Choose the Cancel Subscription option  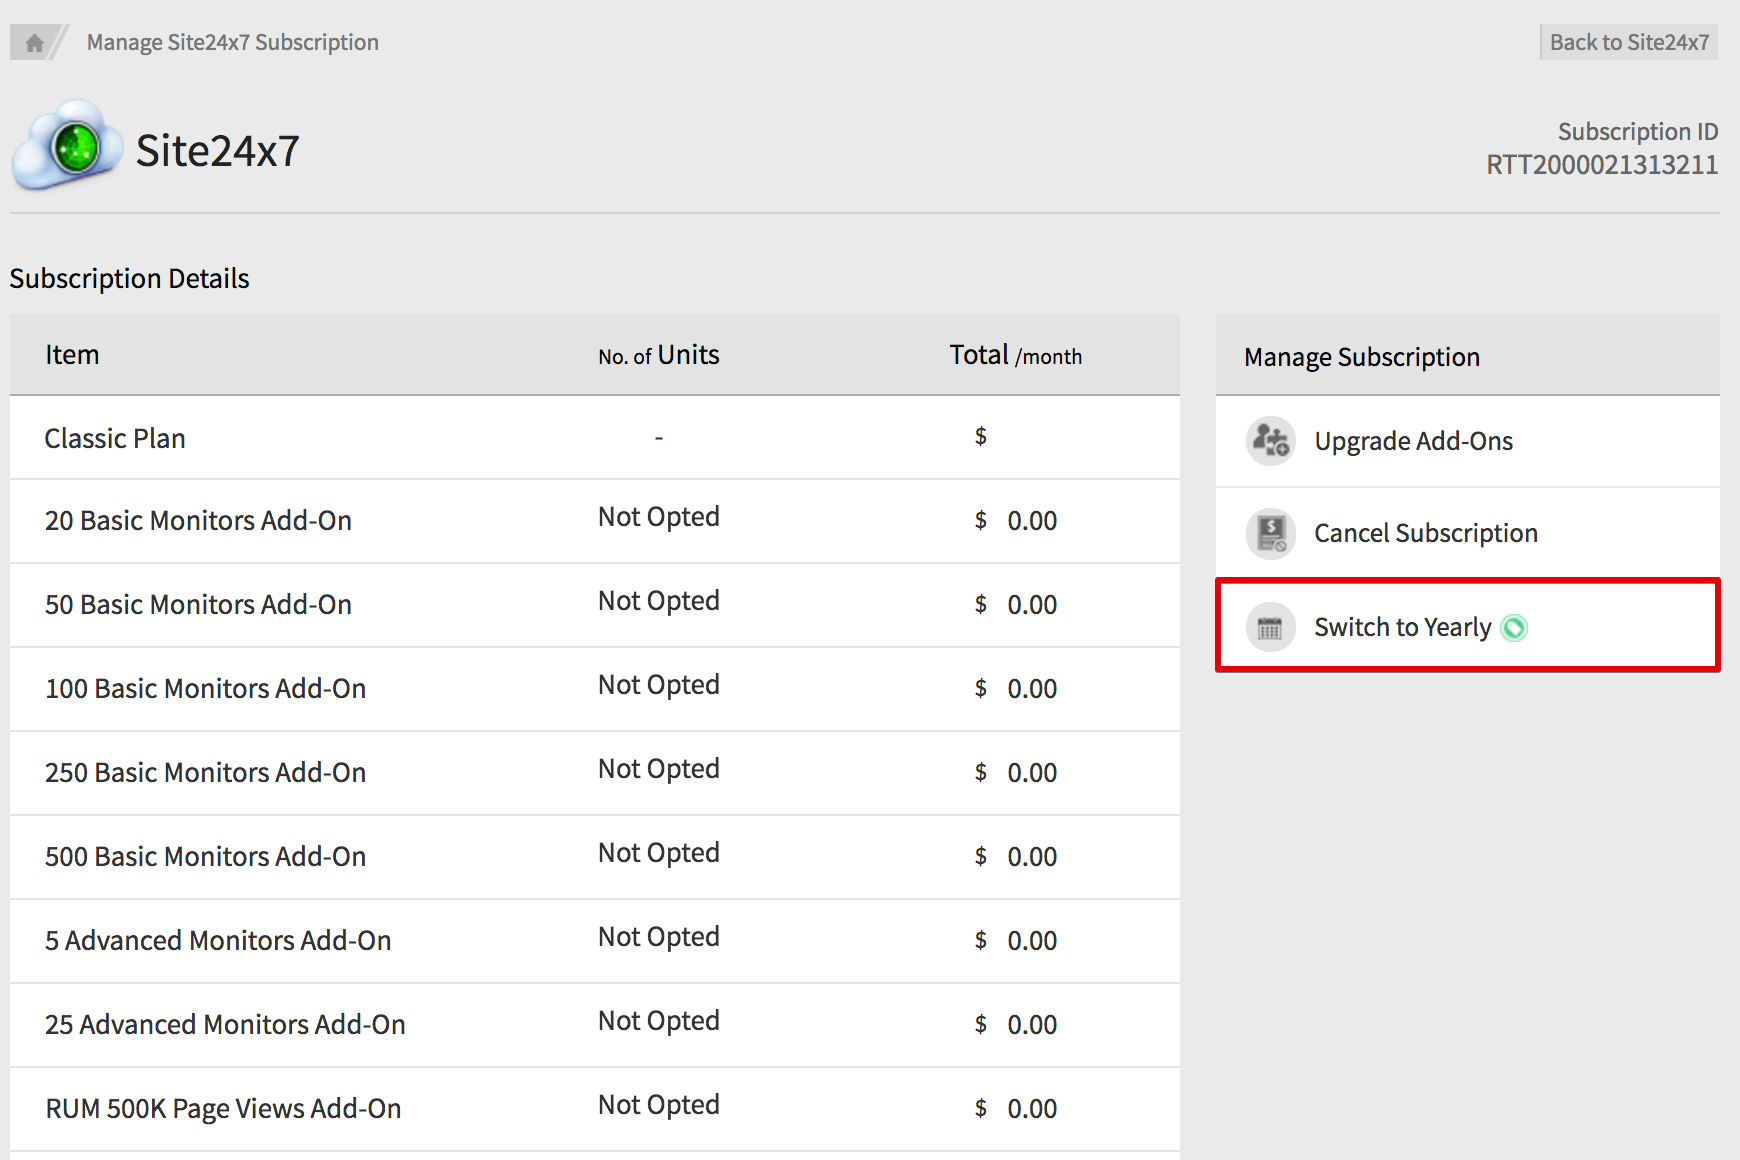tap(1425, 533)
